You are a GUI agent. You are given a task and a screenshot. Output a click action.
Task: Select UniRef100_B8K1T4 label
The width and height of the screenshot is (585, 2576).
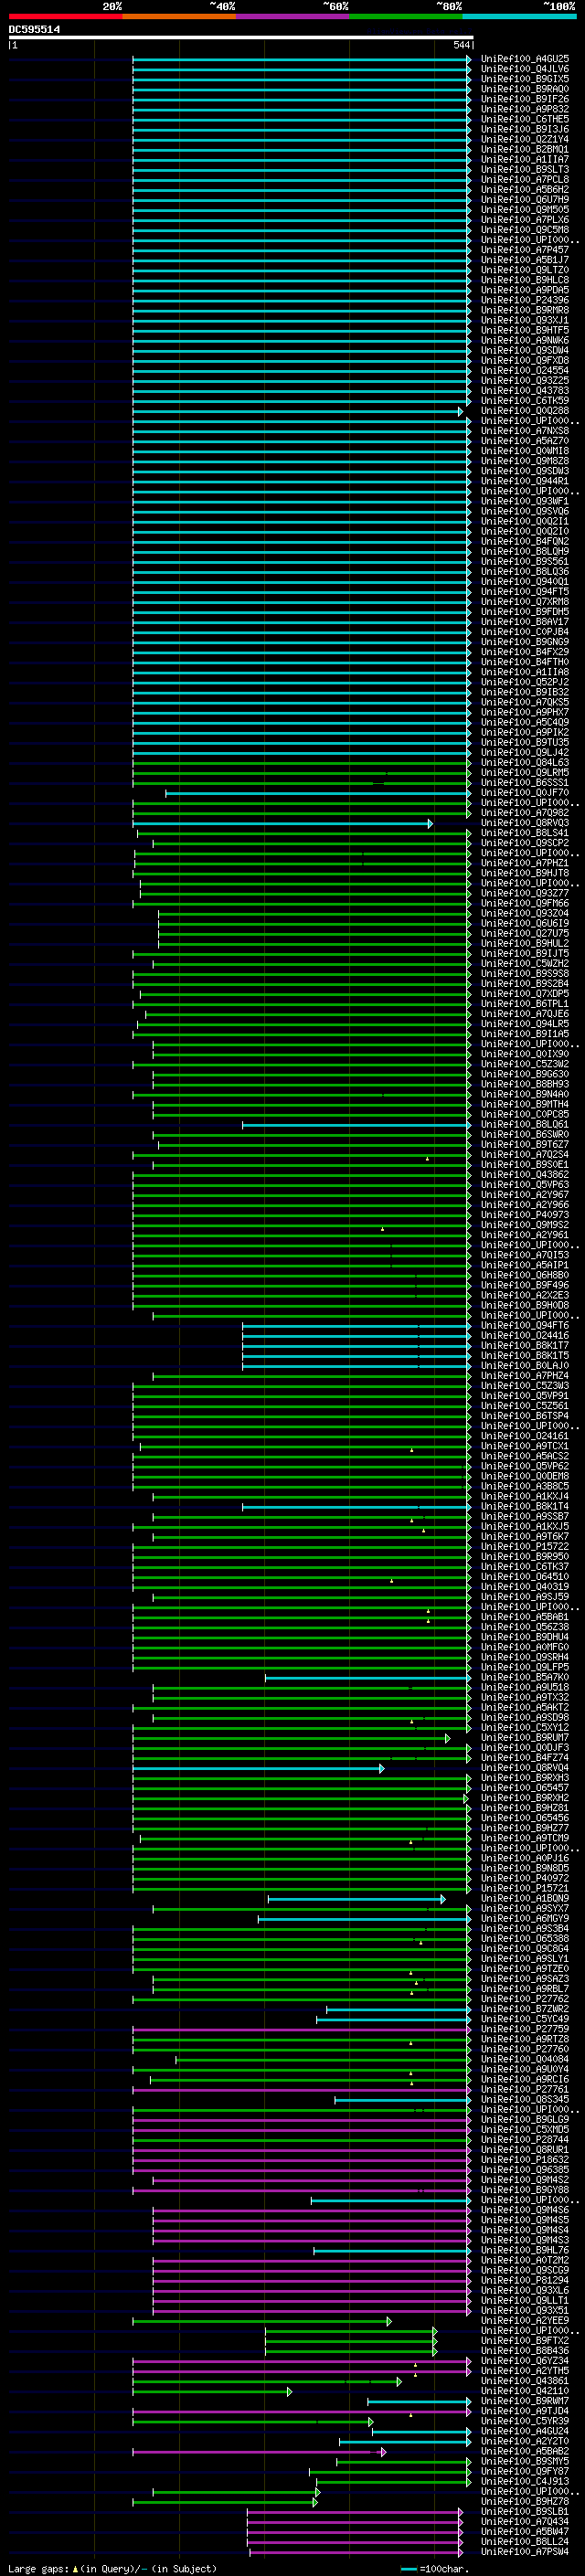(x=525, y=1506)
